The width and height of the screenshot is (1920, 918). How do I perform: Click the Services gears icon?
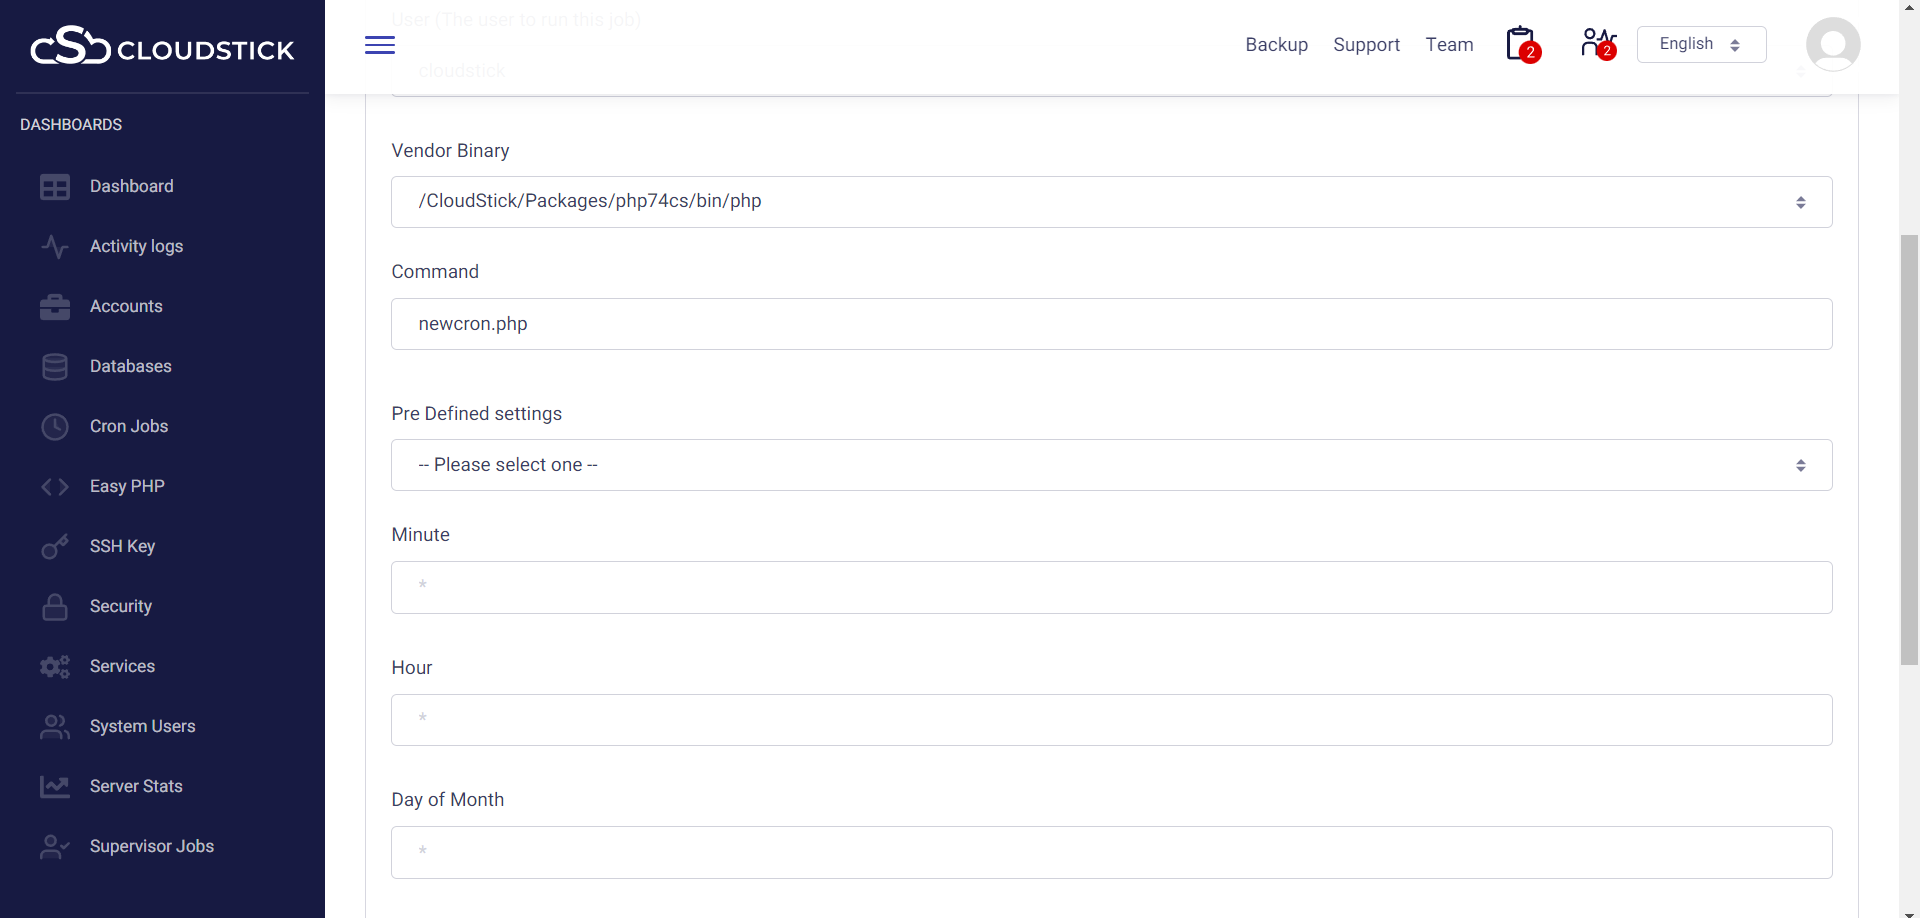[x=55, y=667]
